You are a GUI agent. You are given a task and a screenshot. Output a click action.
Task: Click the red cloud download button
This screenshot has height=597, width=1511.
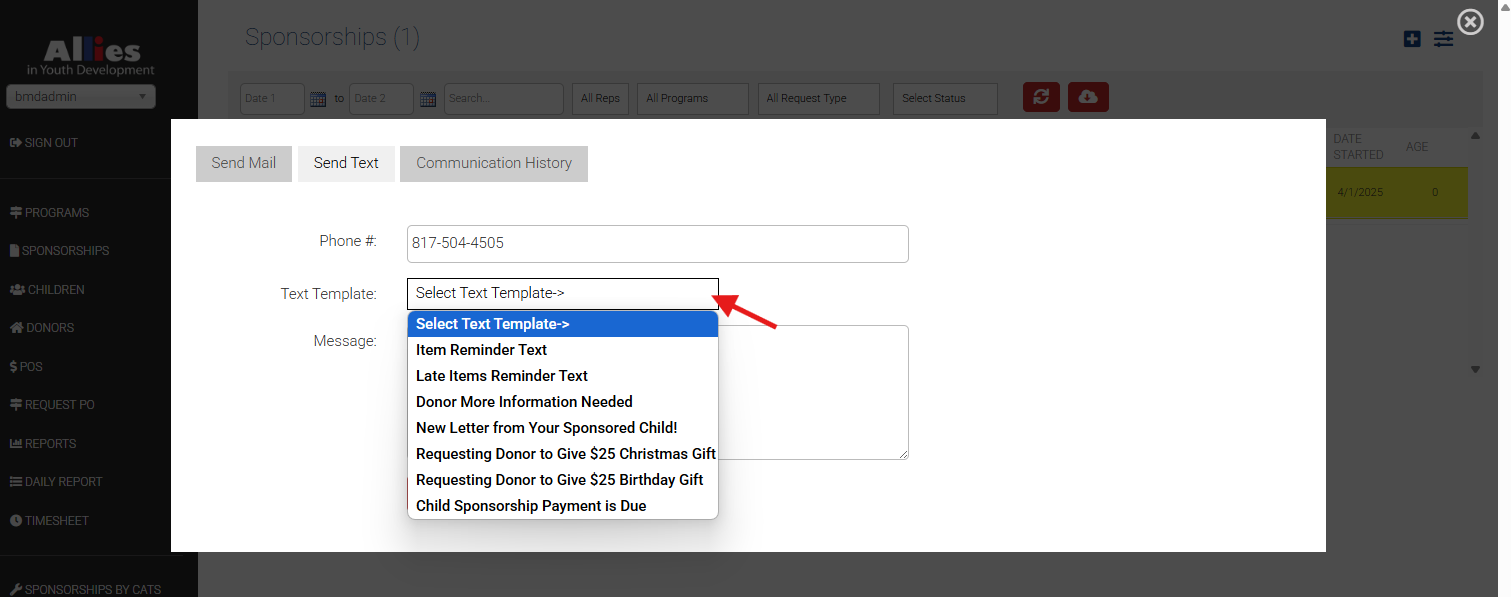1088,97
